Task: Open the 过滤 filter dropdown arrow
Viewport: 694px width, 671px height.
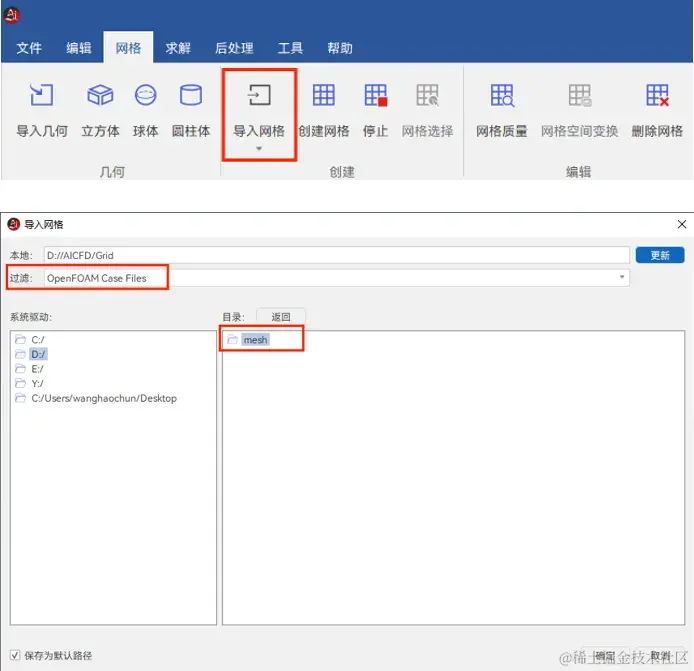Action: pyautogui.click(x=621, y=277)
